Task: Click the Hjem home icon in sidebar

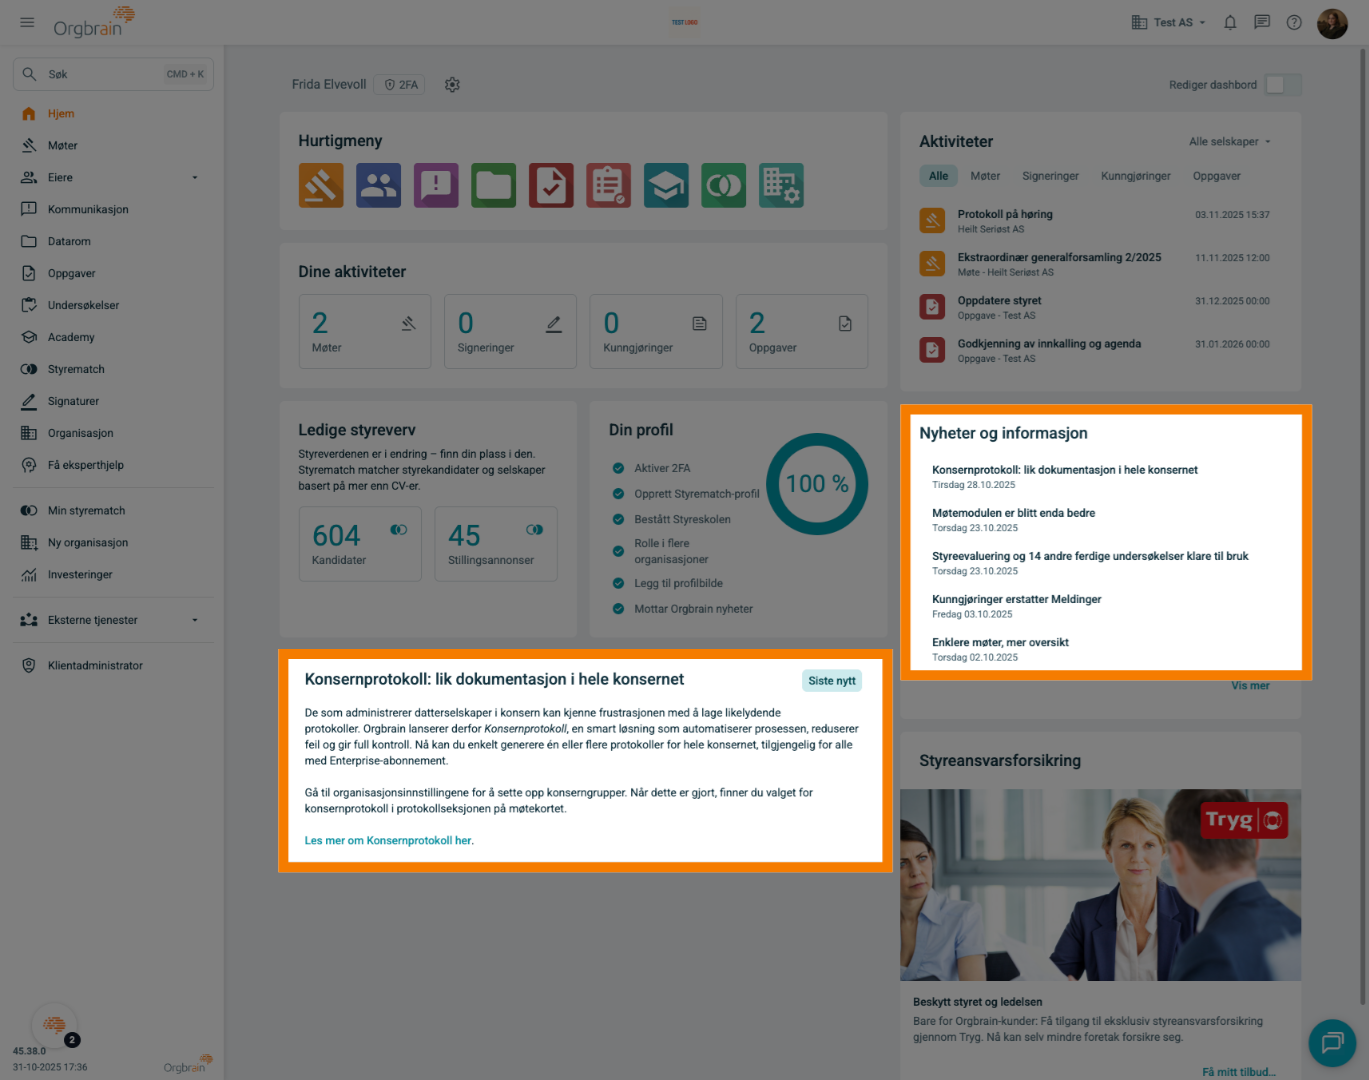Action: [29, 114]
